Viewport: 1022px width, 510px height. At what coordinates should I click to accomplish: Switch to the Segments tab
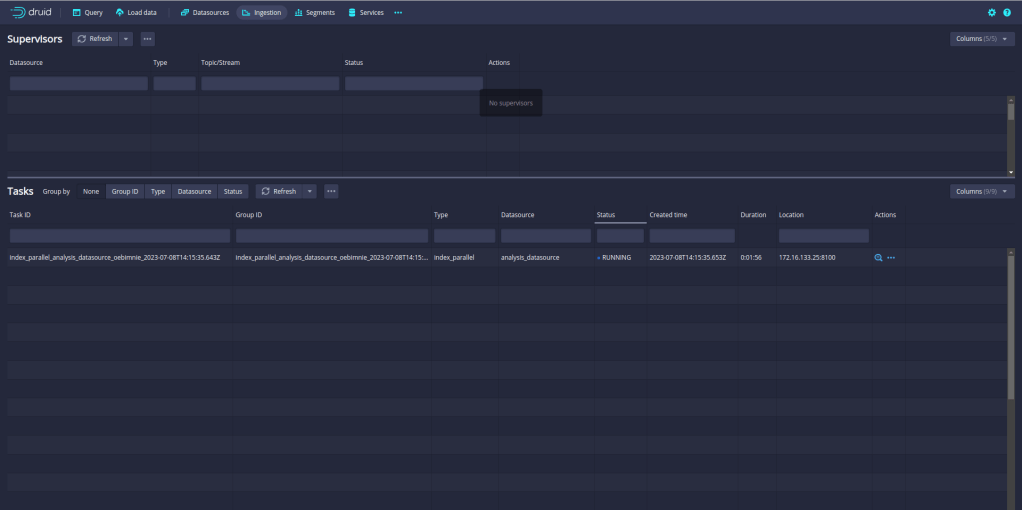(x=315, y=13)
